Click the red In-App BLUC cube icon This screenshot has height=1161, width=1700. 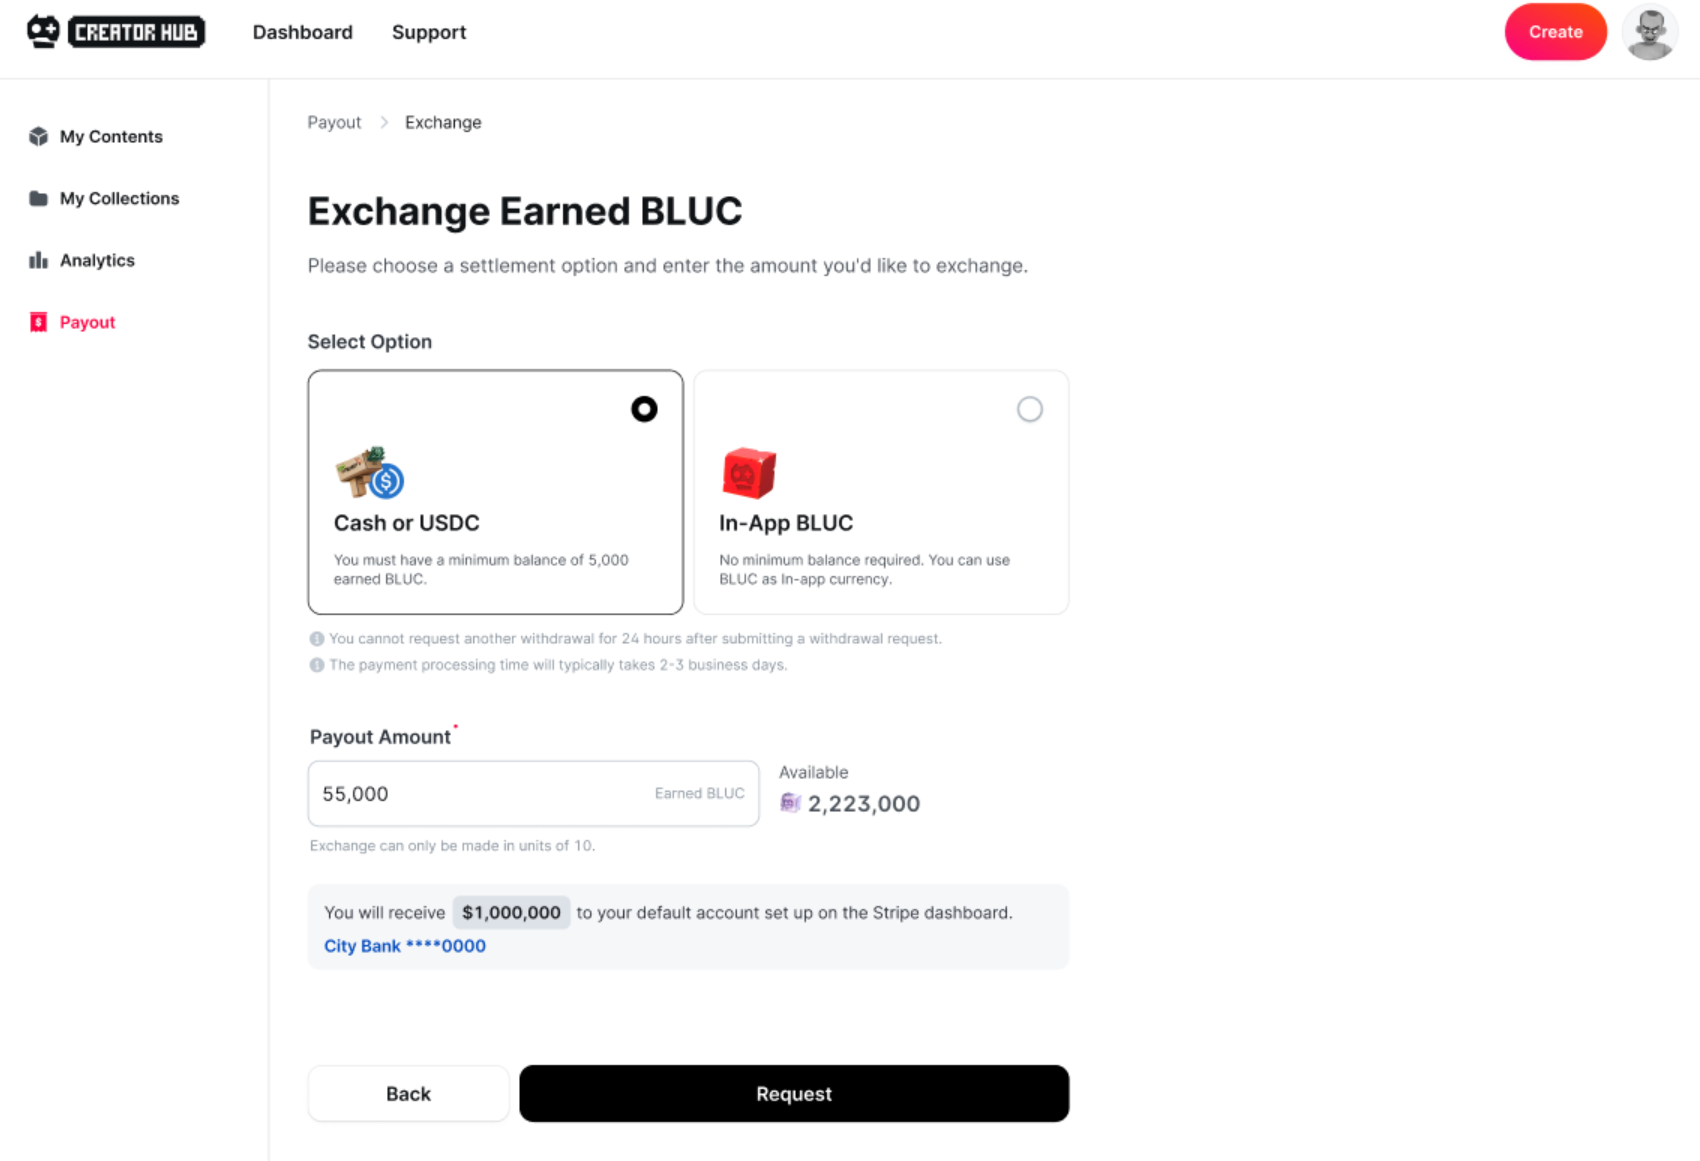749,473
